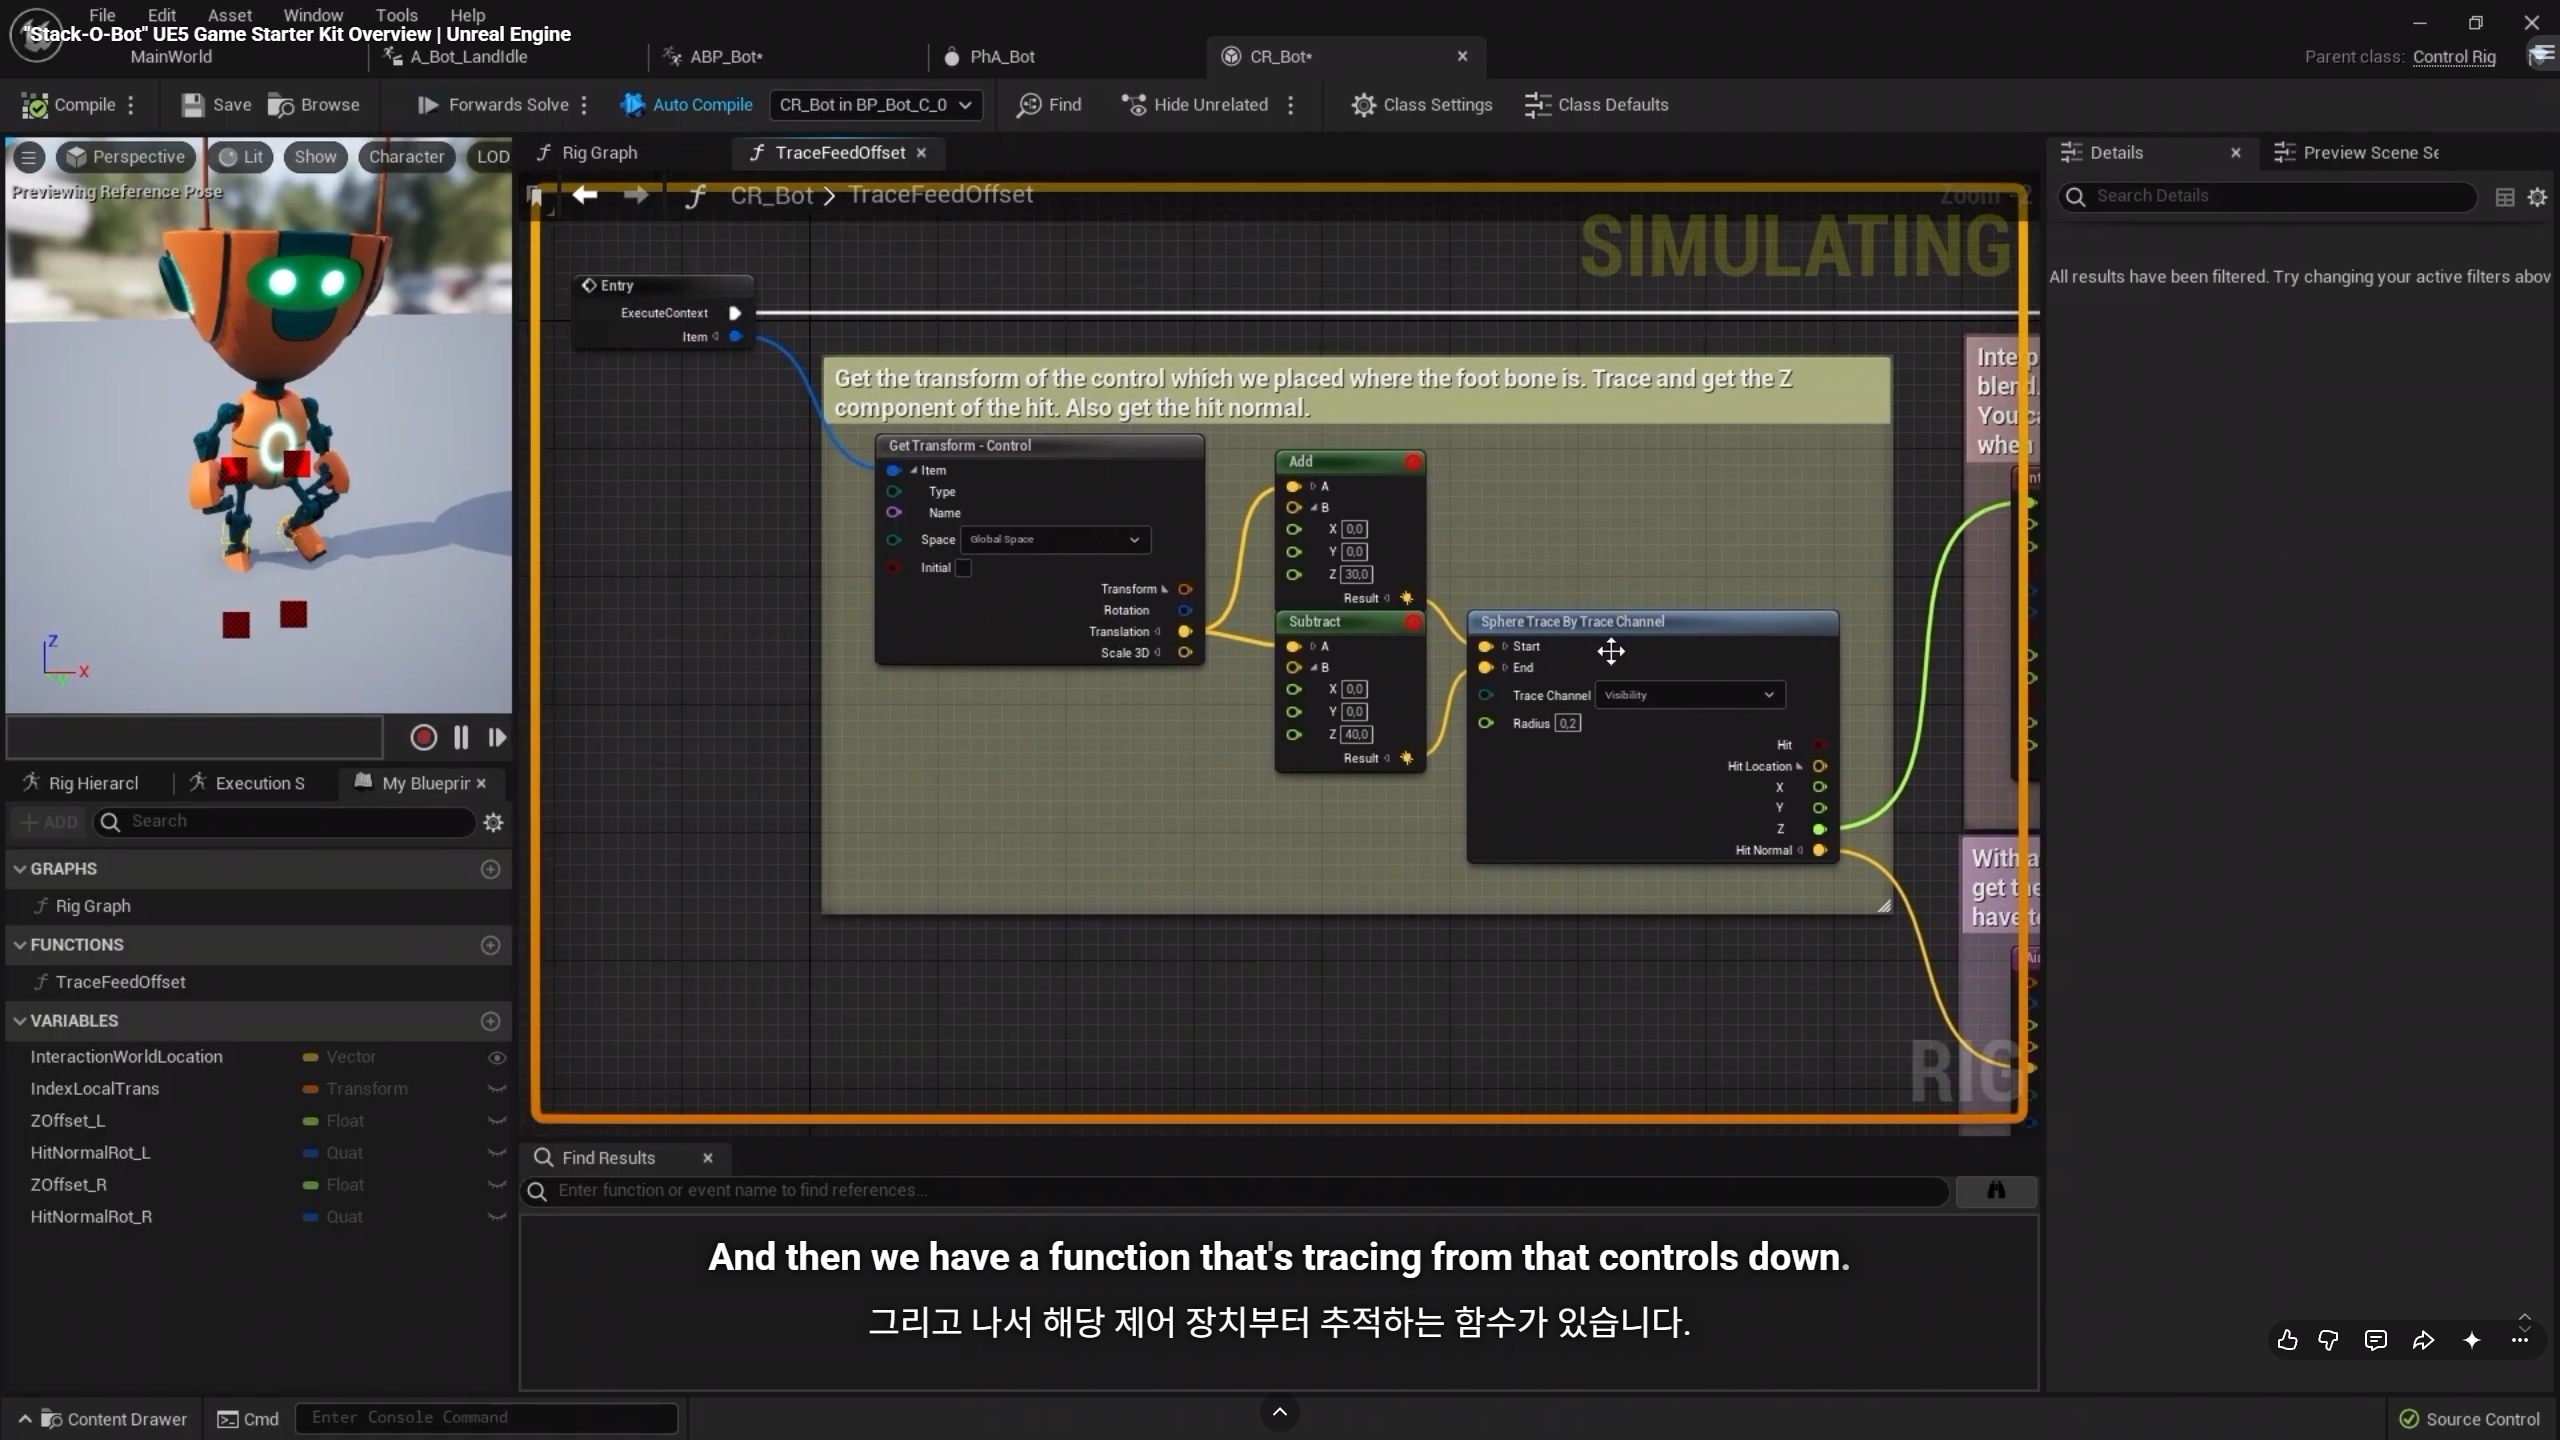
Task: Browse to asset in Content Browser
Action: (x=314, y=105)
